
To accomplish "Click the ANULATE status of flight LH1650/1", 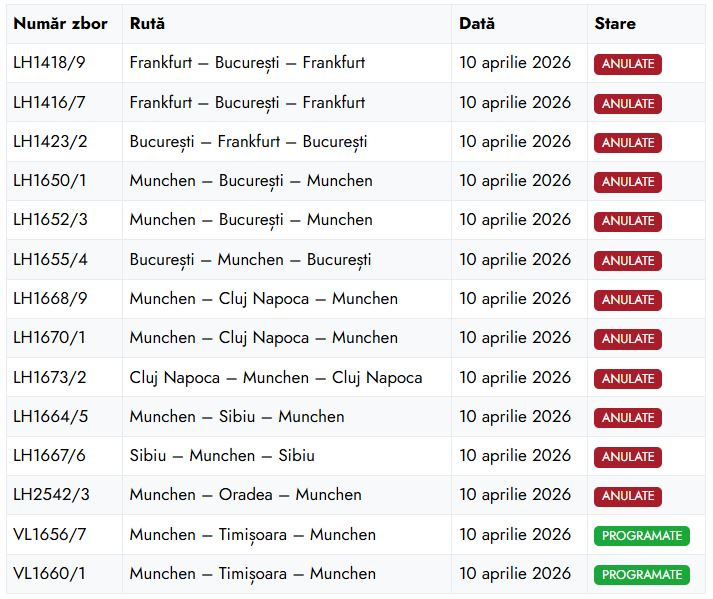I will [628, 182].
